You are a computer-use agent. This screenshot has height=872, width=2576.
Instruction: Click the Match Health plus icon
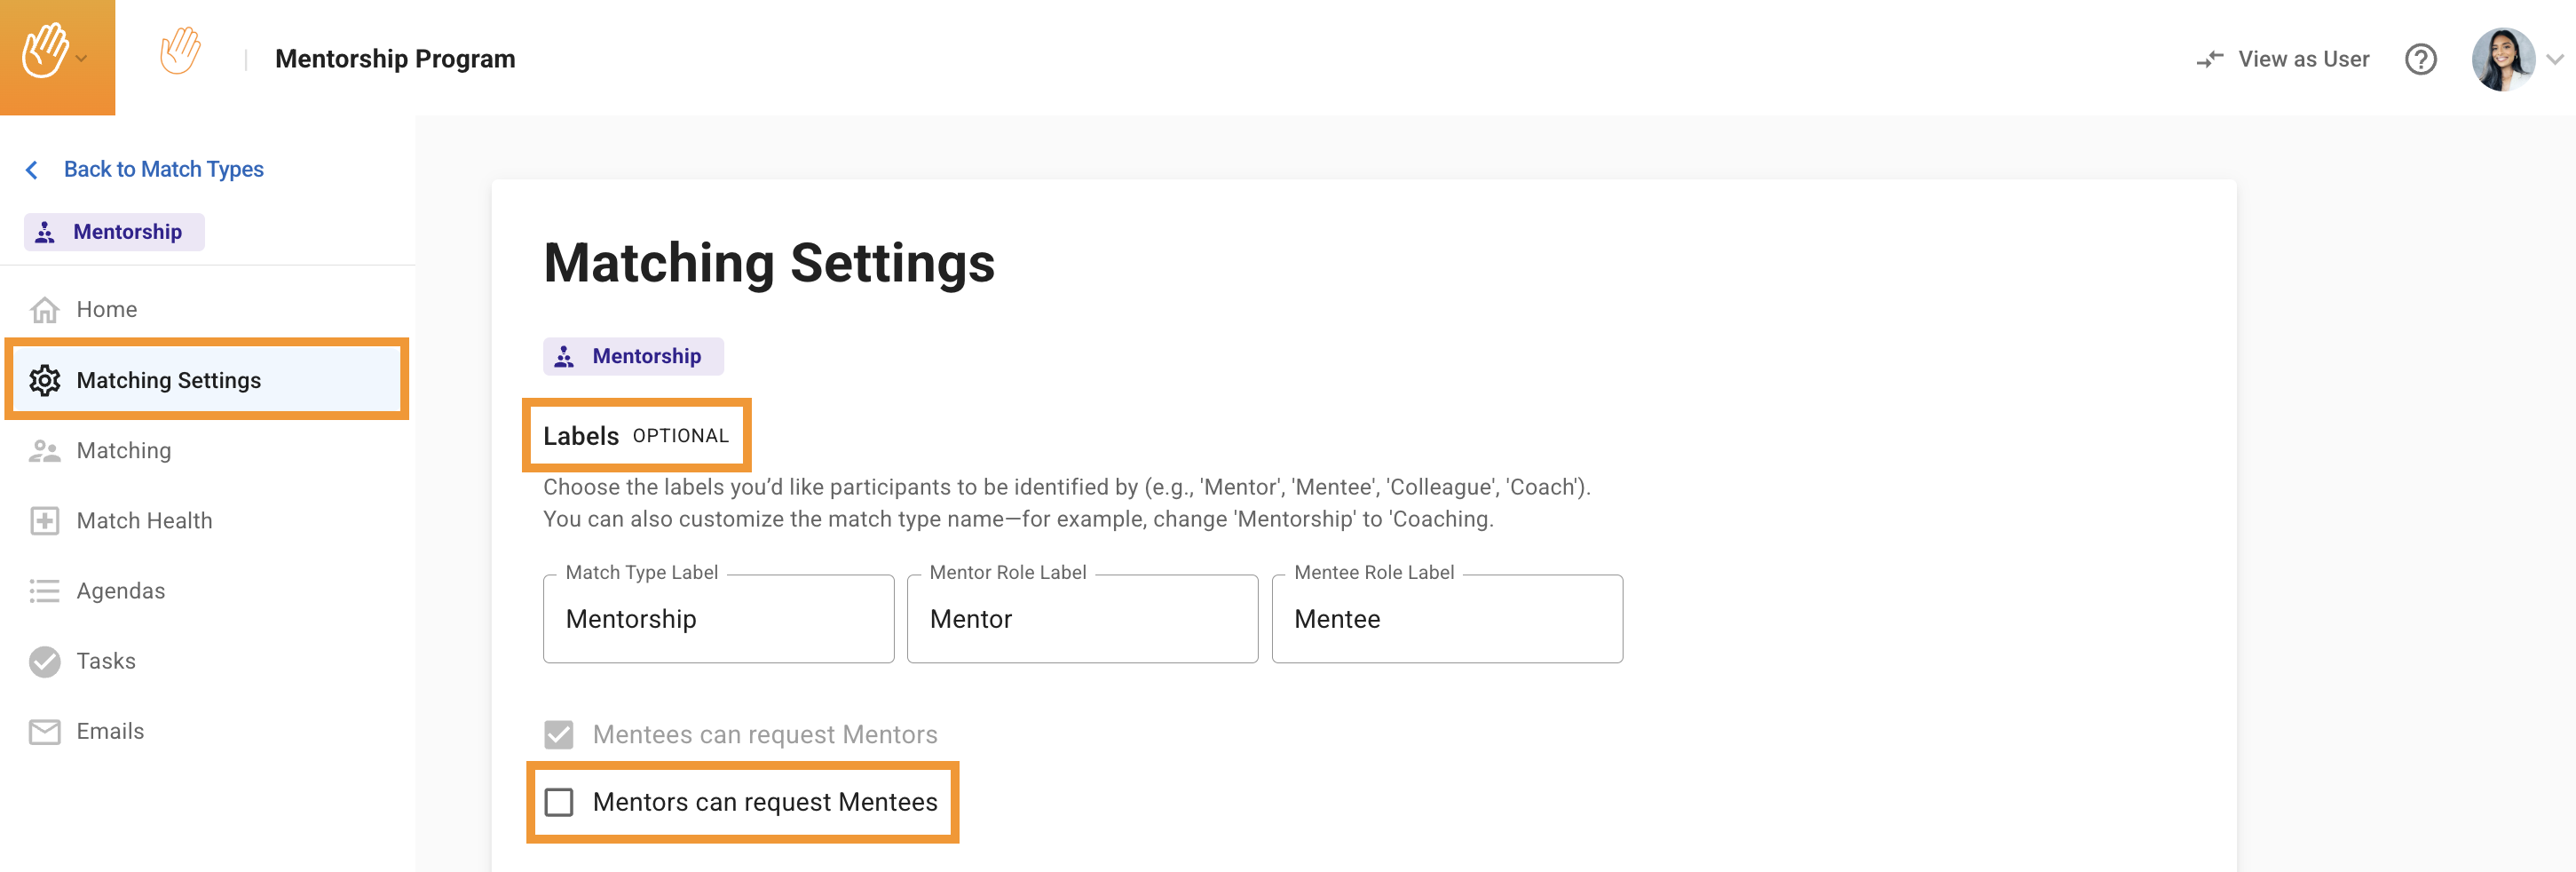pyautogui.click(x=44, y=521)
